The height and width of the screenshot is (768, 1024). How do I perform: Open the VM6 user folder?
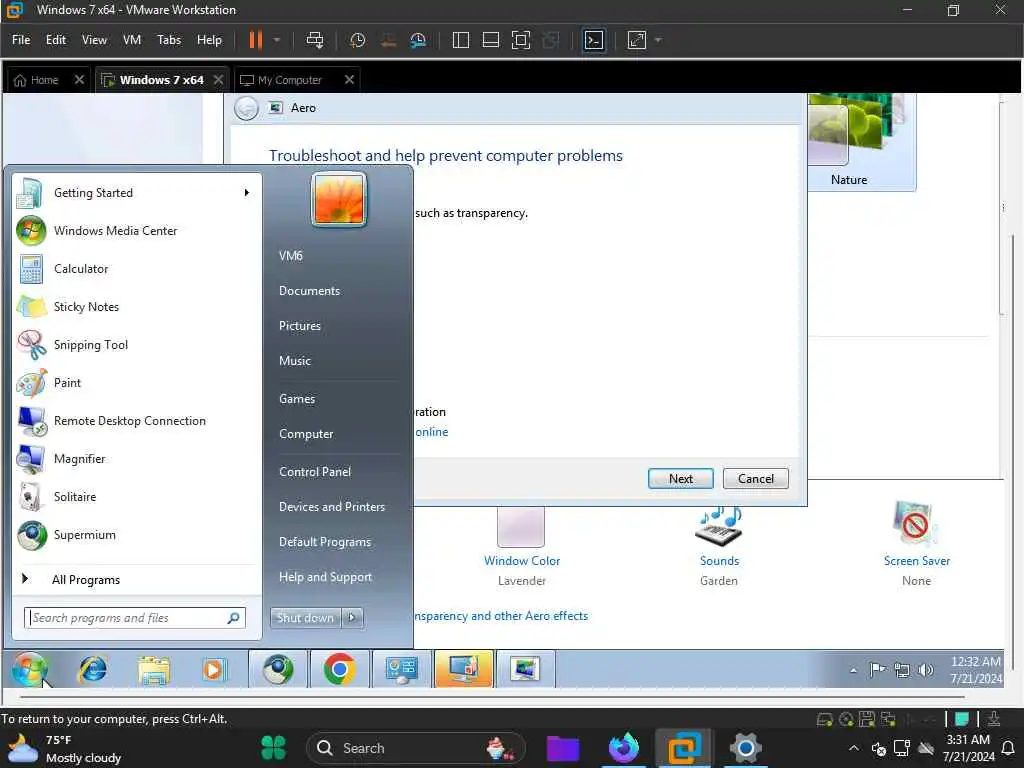pos(291,255)
